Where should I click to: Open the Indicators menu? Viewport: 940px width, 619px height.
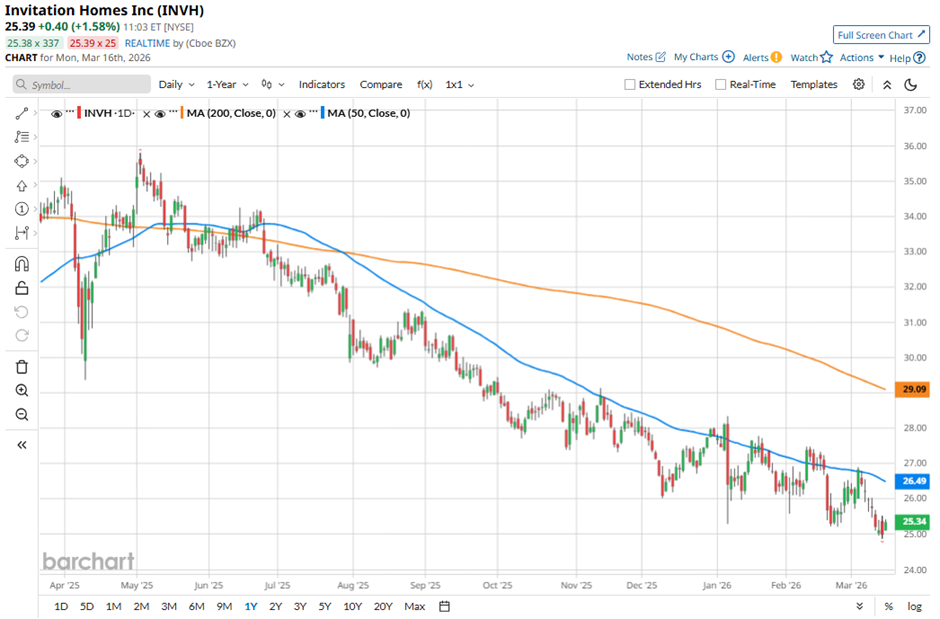321,85
